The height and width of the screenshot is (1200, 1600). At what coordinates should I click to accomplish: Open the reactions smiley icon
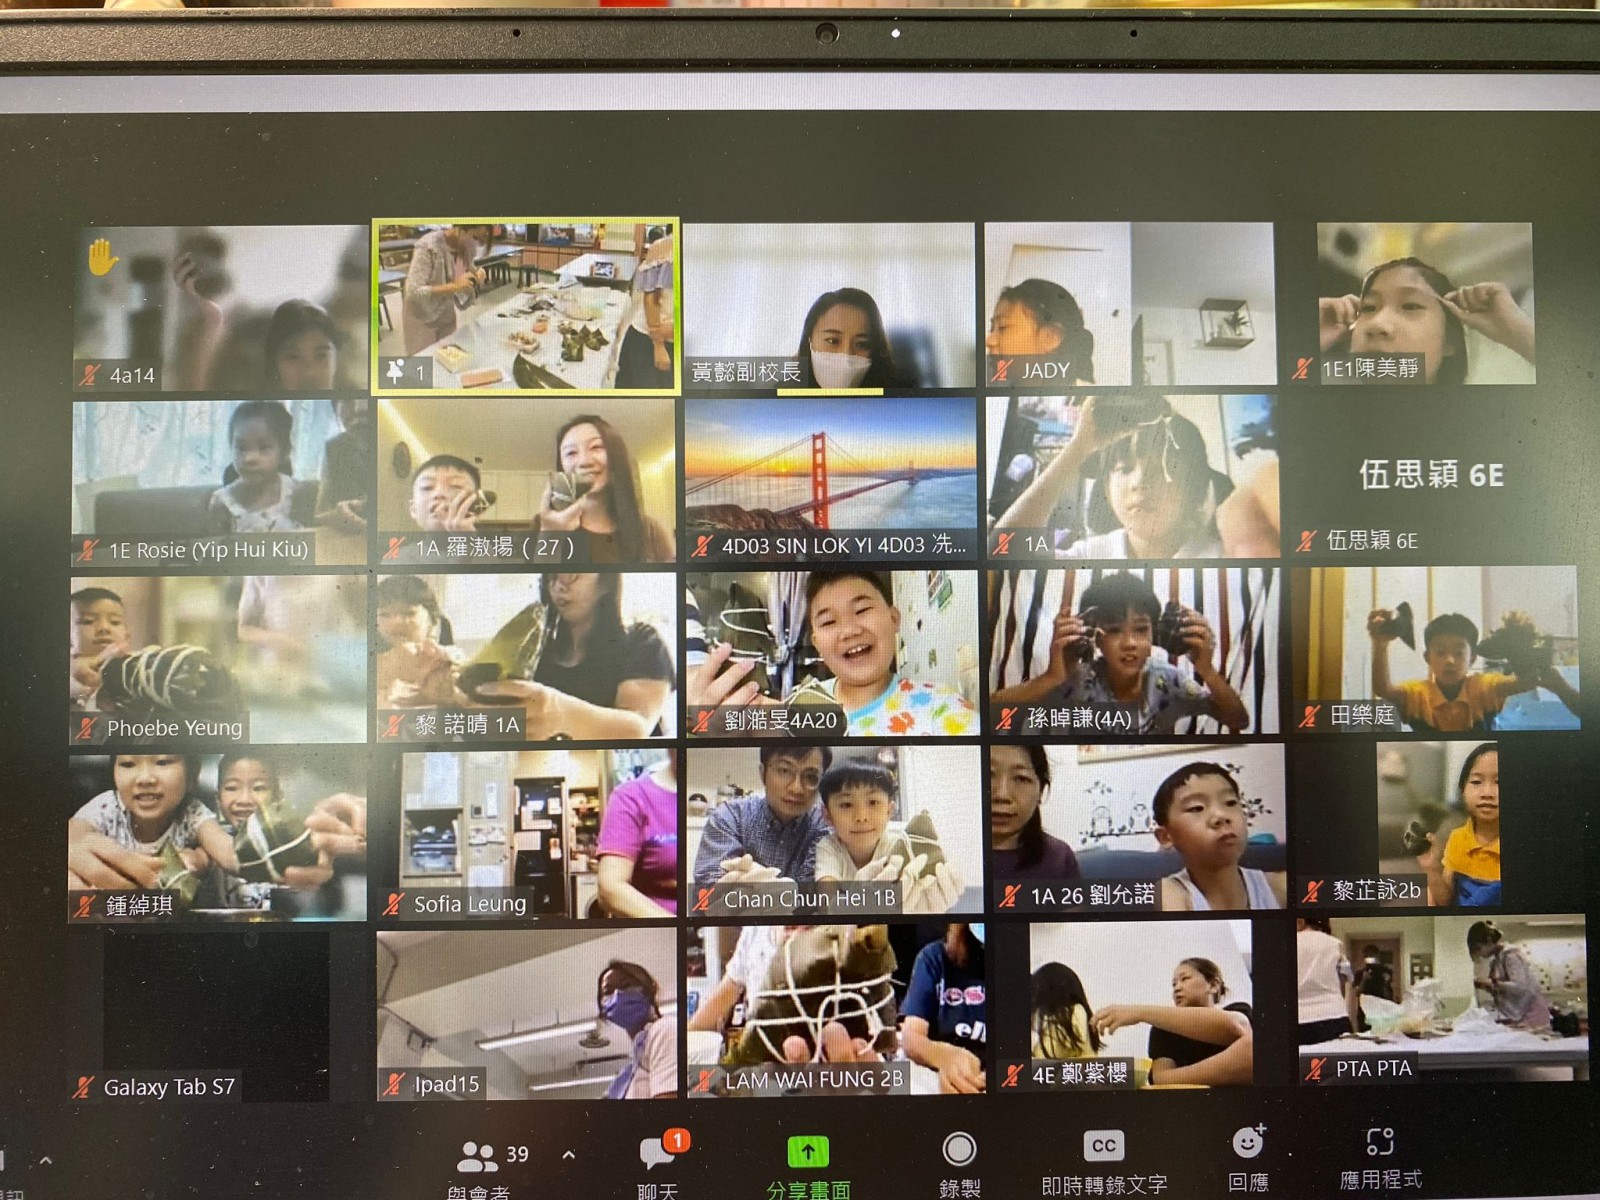tap(1247, 1141)
